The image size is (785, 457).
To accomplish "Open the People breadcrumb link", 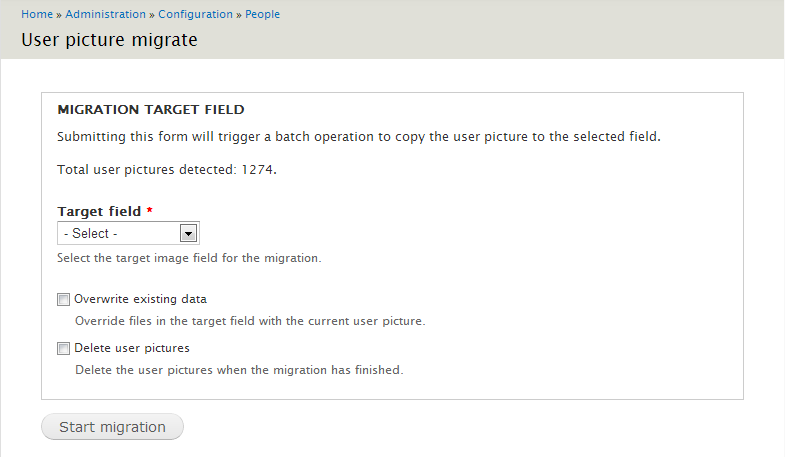I will [x=262, y=14].
